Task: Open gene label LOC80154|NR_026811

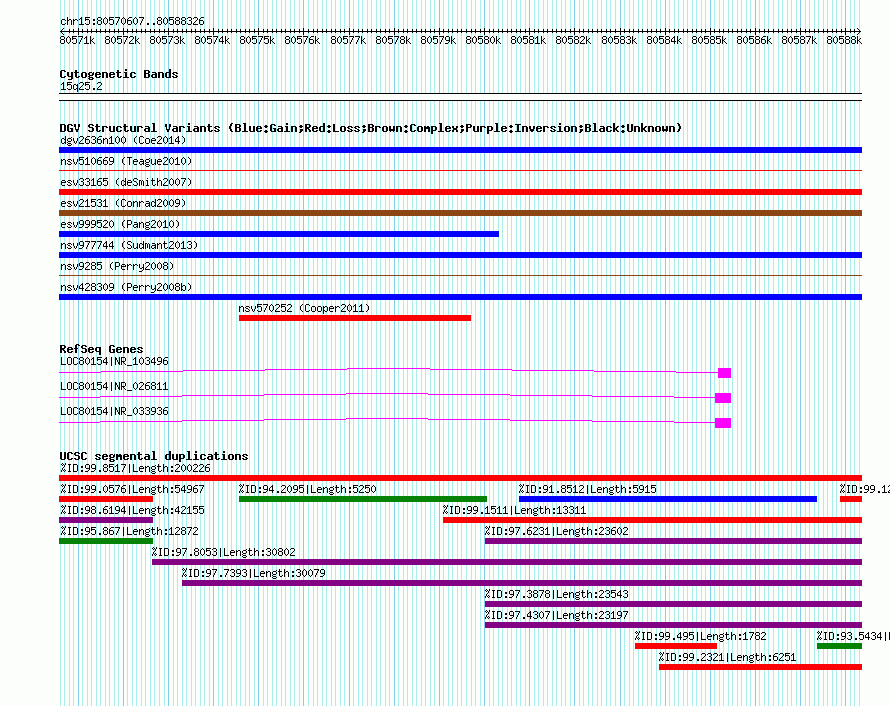Action: click(114, 386)
